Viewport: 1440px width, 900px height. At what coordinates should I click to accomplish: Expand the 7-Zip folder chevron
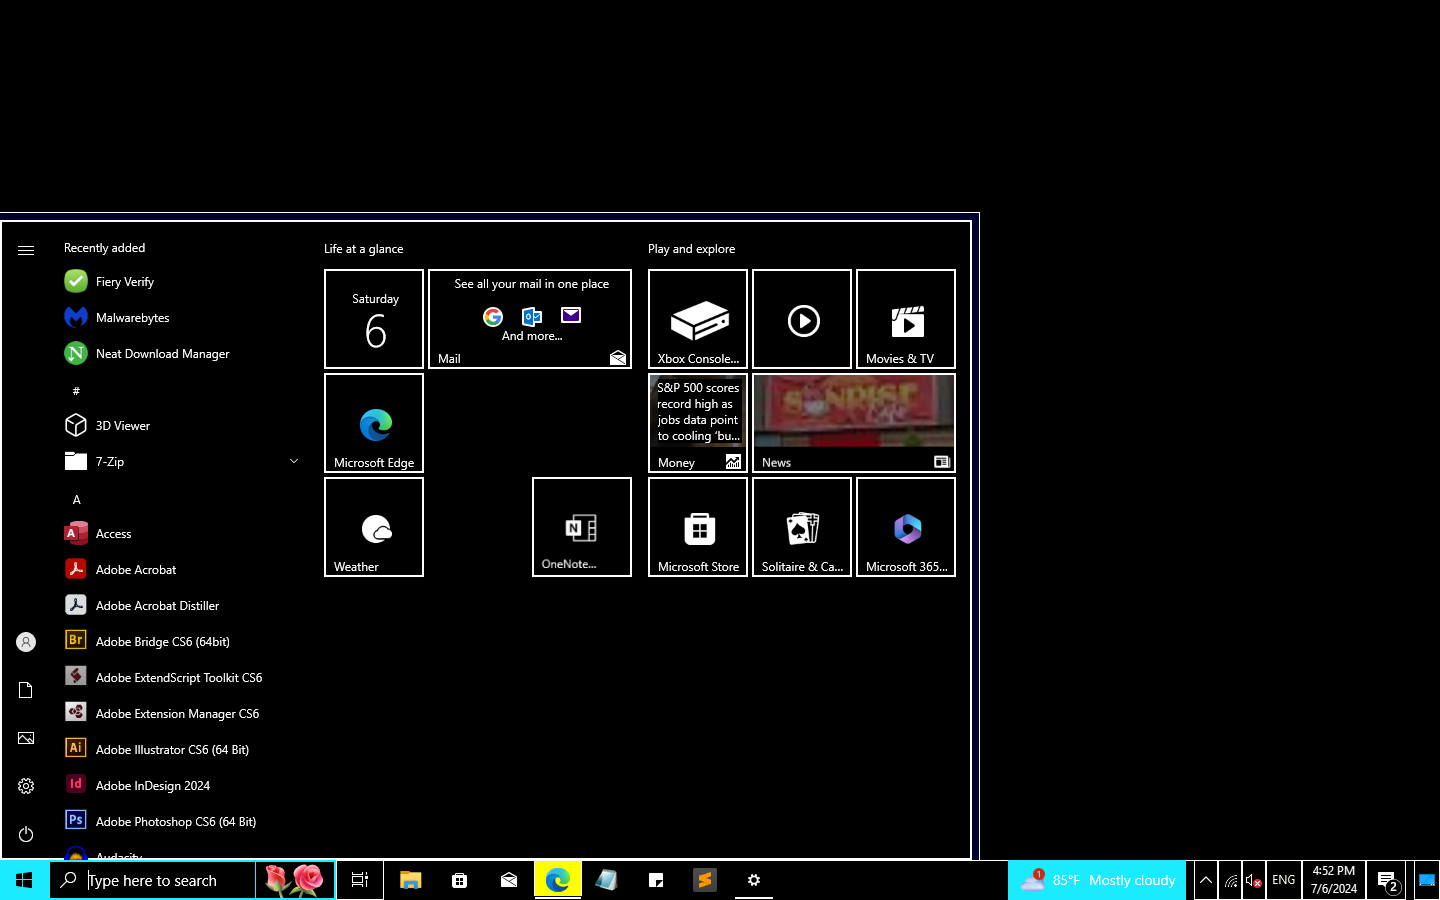[294, 462]
